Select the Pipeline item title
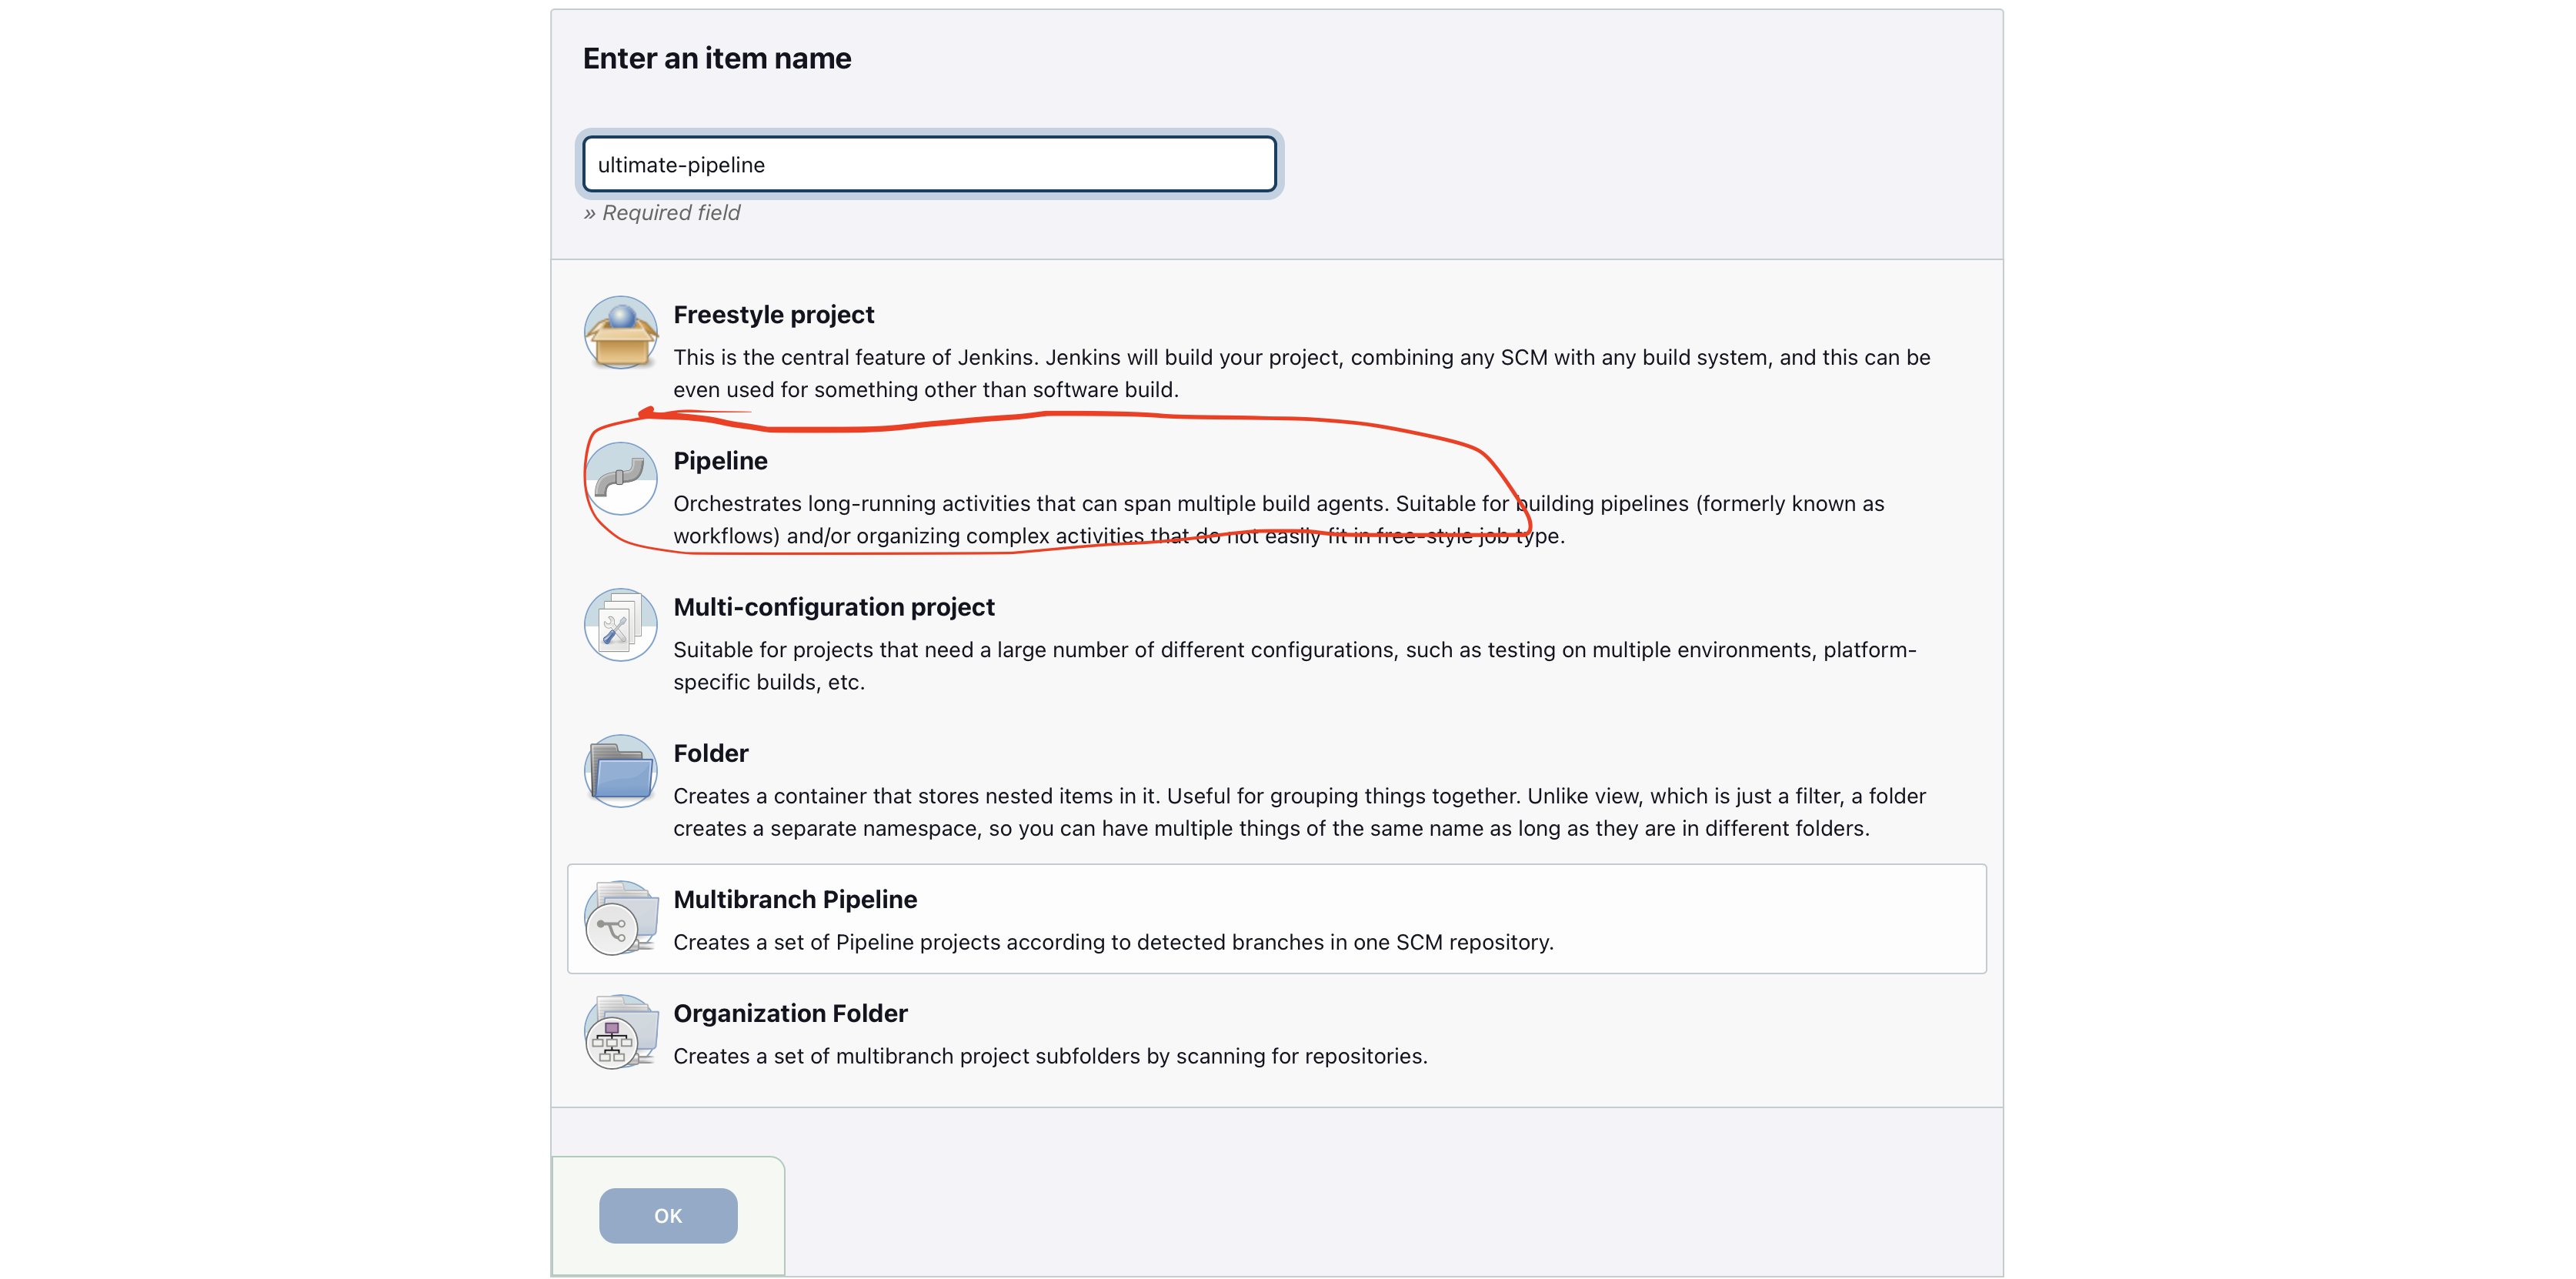The height and width of the screenshot is (1279, 2576). [720, 461]
